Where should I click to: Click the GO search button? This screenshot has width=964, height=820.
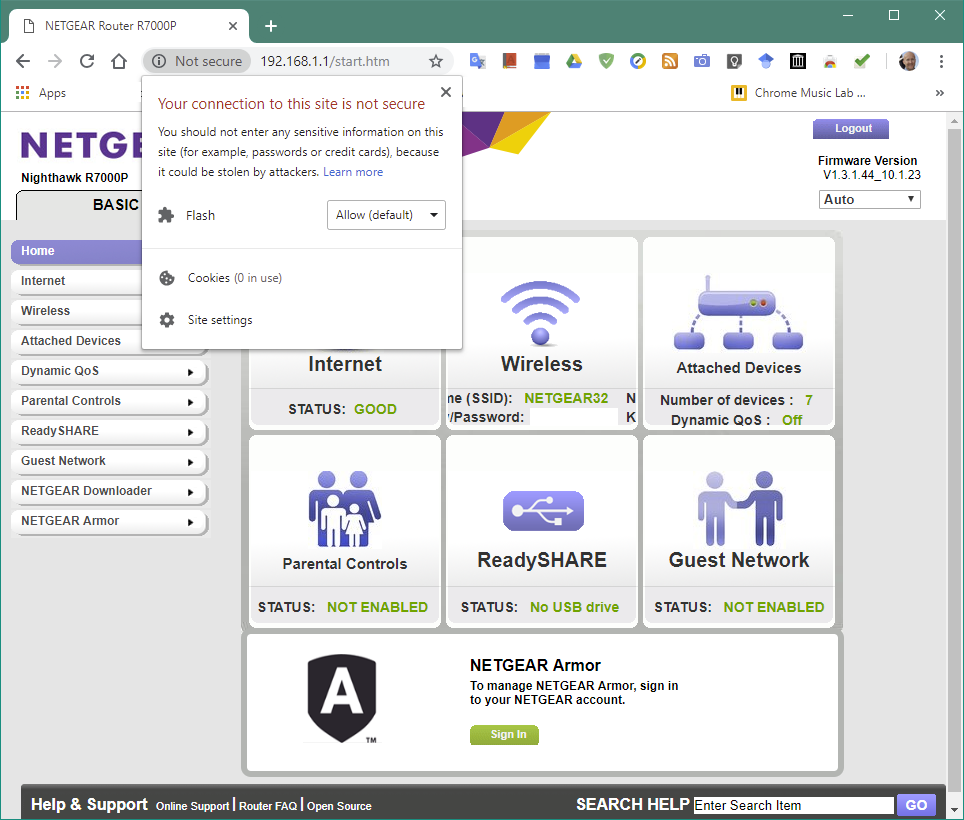point(916,805)
